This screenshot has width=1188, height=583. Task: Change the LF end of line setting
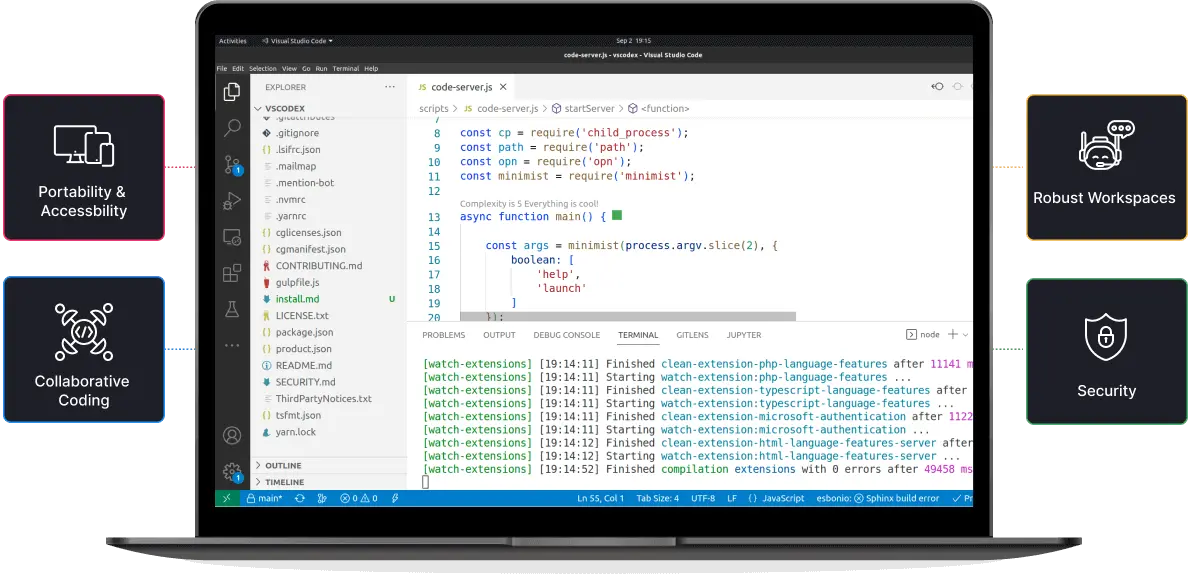732,498
